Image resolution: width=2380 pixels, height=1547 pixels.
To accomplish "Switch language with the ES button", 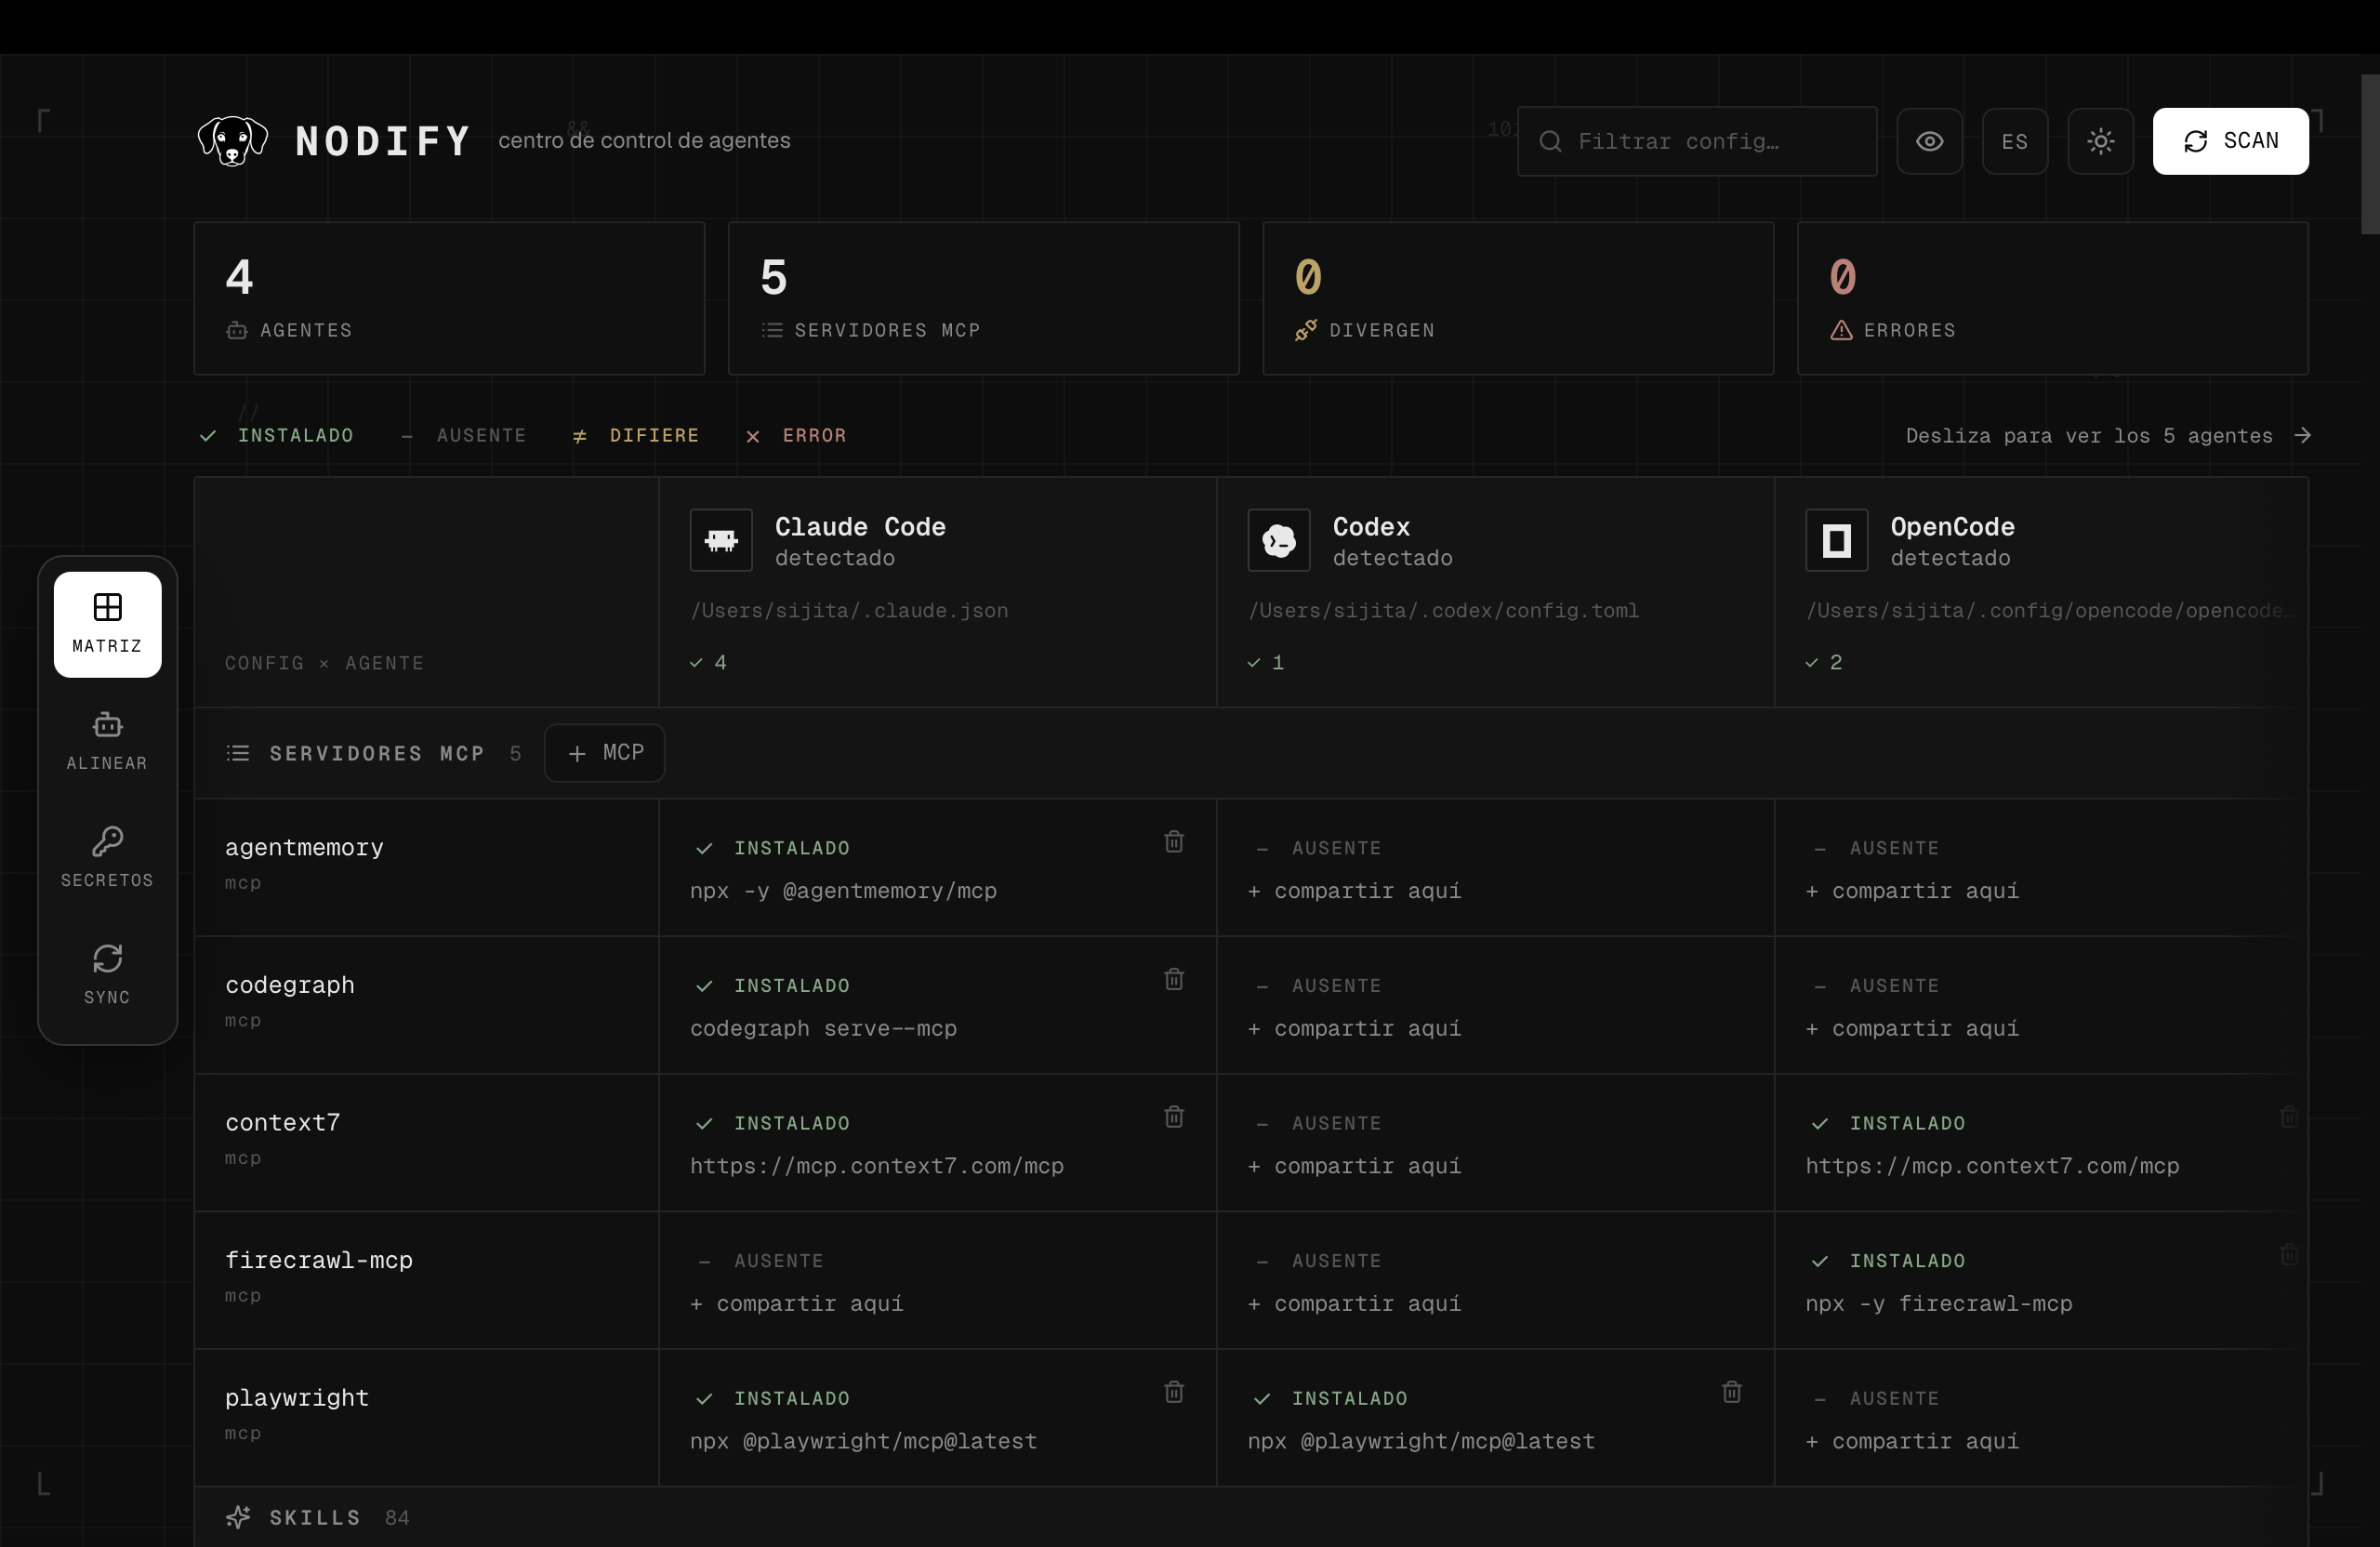I will (x=2014, y=141).
